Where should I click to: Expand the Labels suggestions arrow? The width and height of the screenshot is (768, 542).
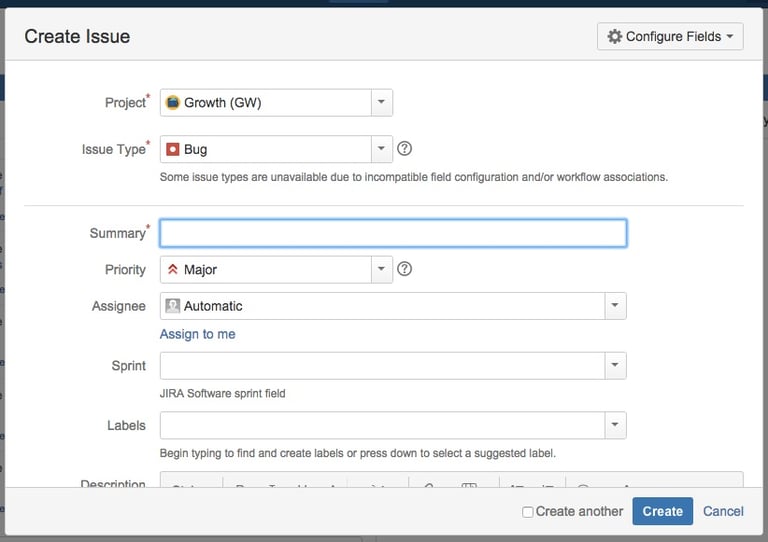tap(615, 426)
